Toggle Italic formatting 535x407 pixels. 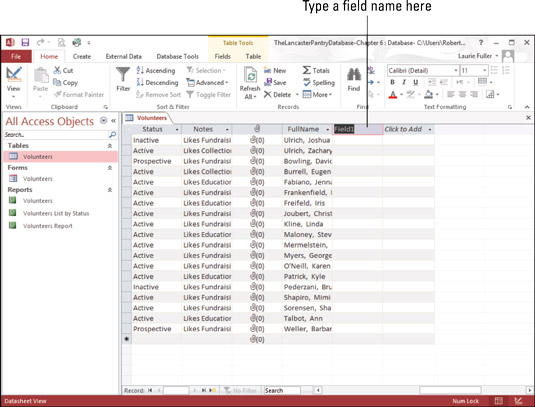(404, 82)
